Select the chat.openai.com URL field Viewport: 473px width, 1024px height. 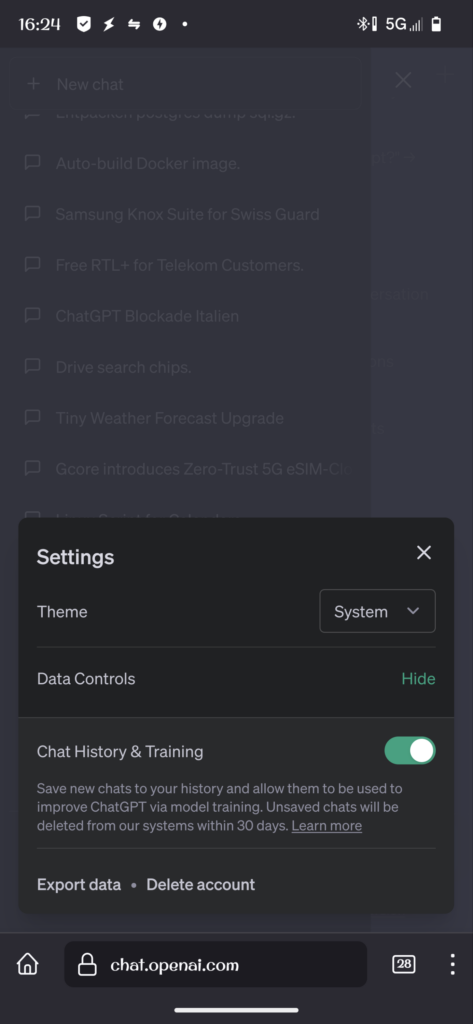[x=216, y=964]
